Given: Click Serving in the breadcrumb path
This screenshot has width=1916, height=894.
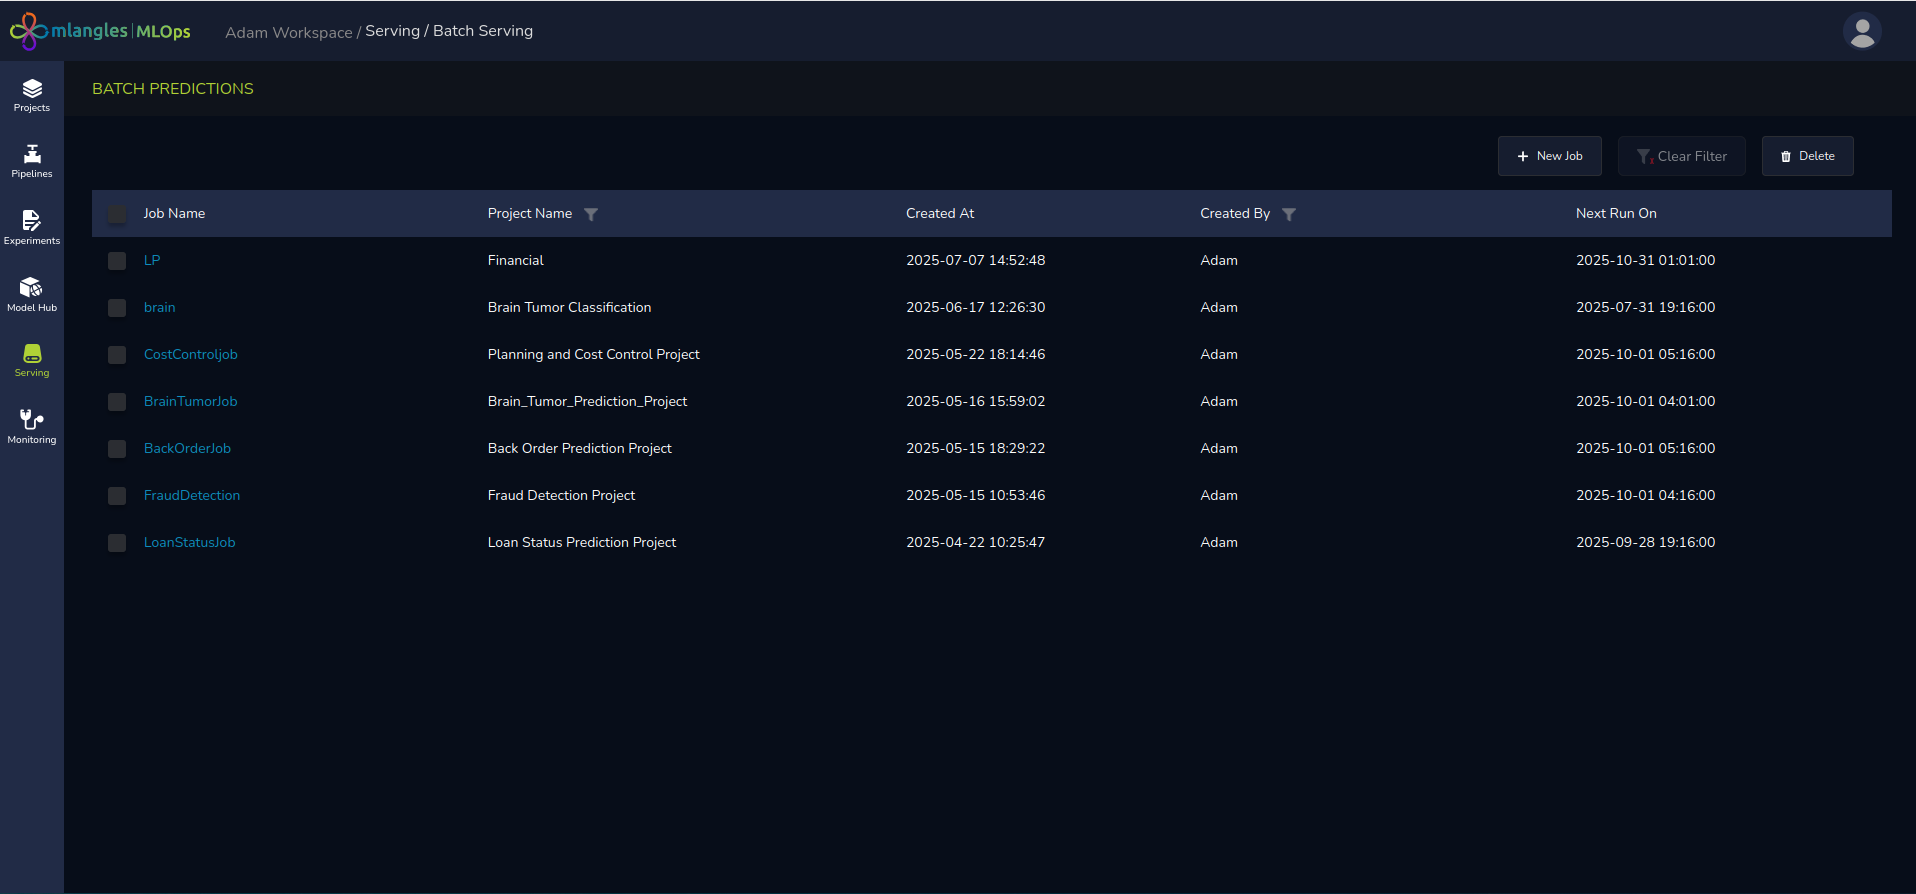Looking at the screenshot, I should point(392,31).
